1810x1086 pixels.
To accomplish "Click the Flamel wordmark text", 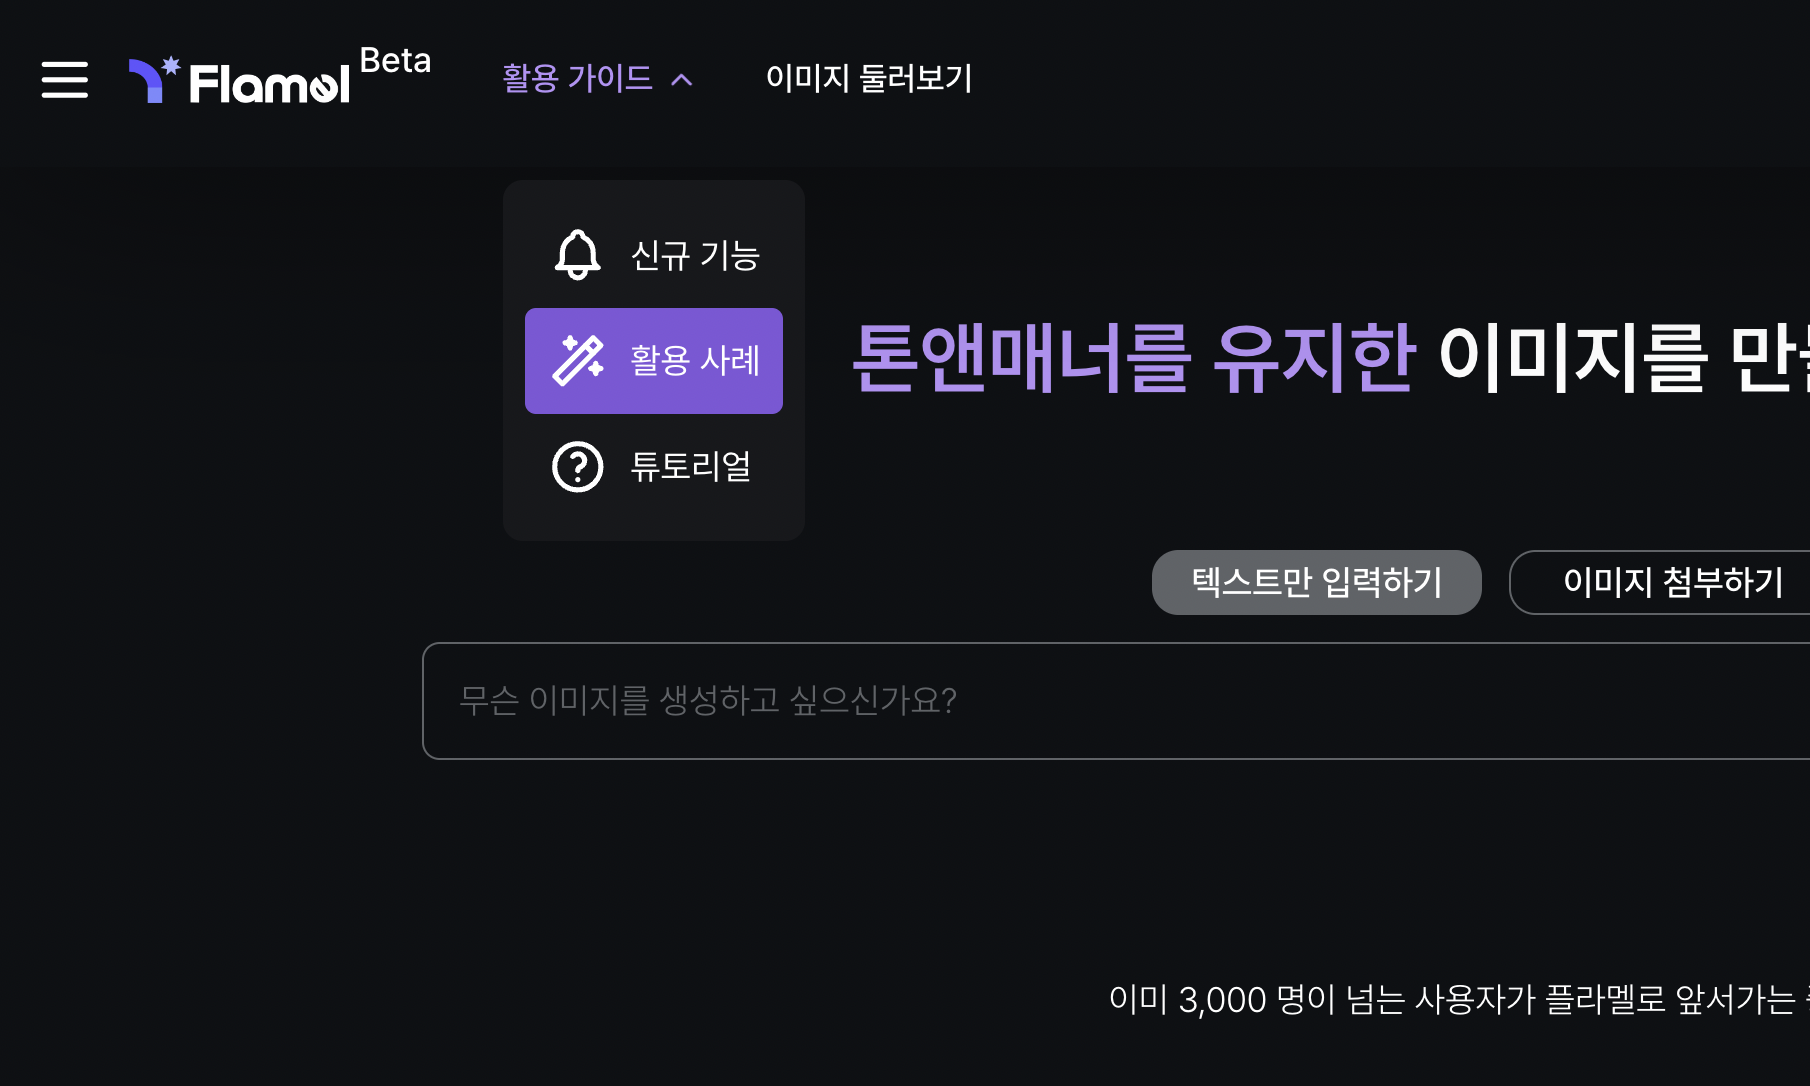I will 269,84.
